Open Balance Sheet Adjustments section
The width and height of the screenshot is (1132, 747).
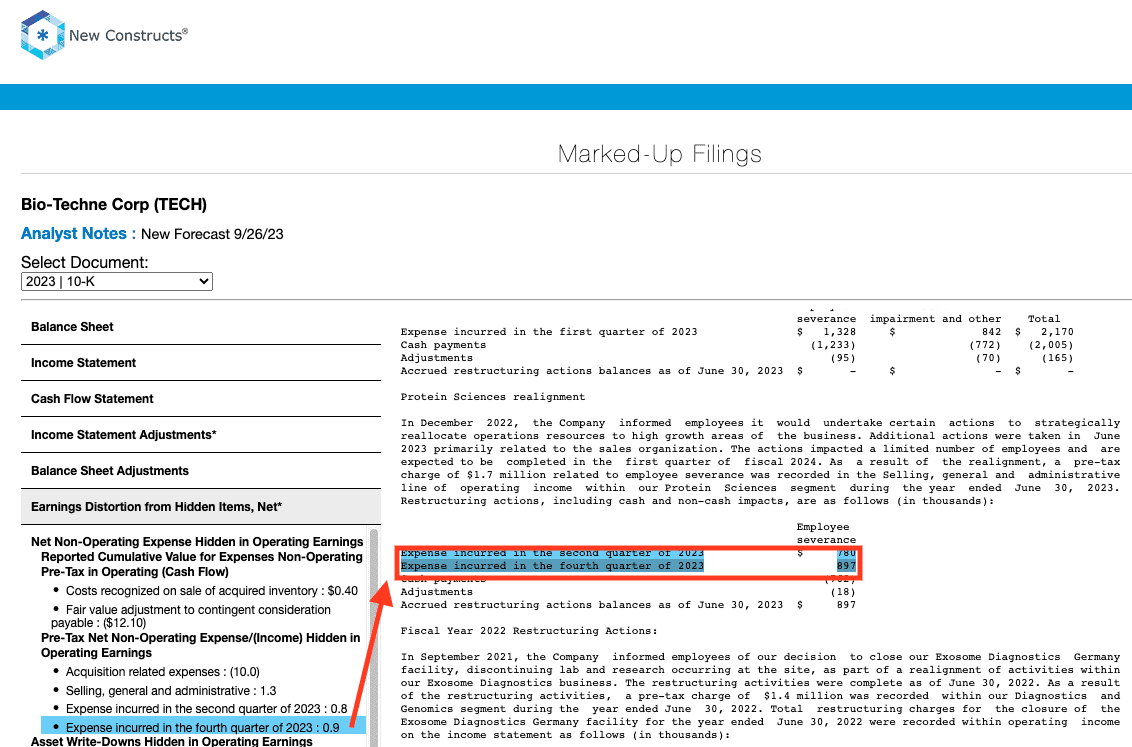tap(201, 471)
